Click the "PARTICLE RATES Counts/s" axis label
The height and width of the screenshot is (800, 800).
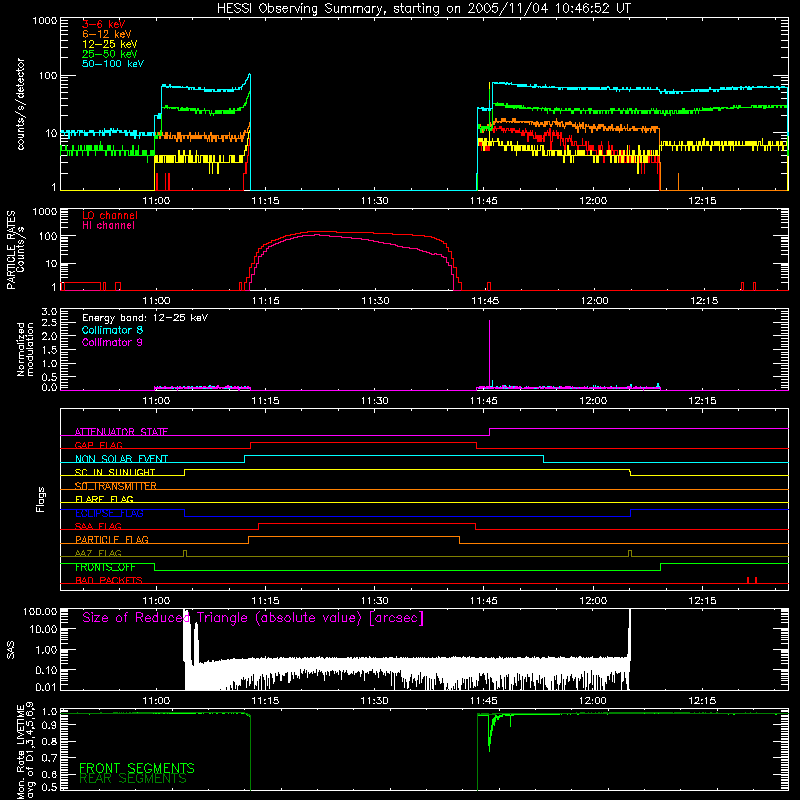click(x=16, y=250)
